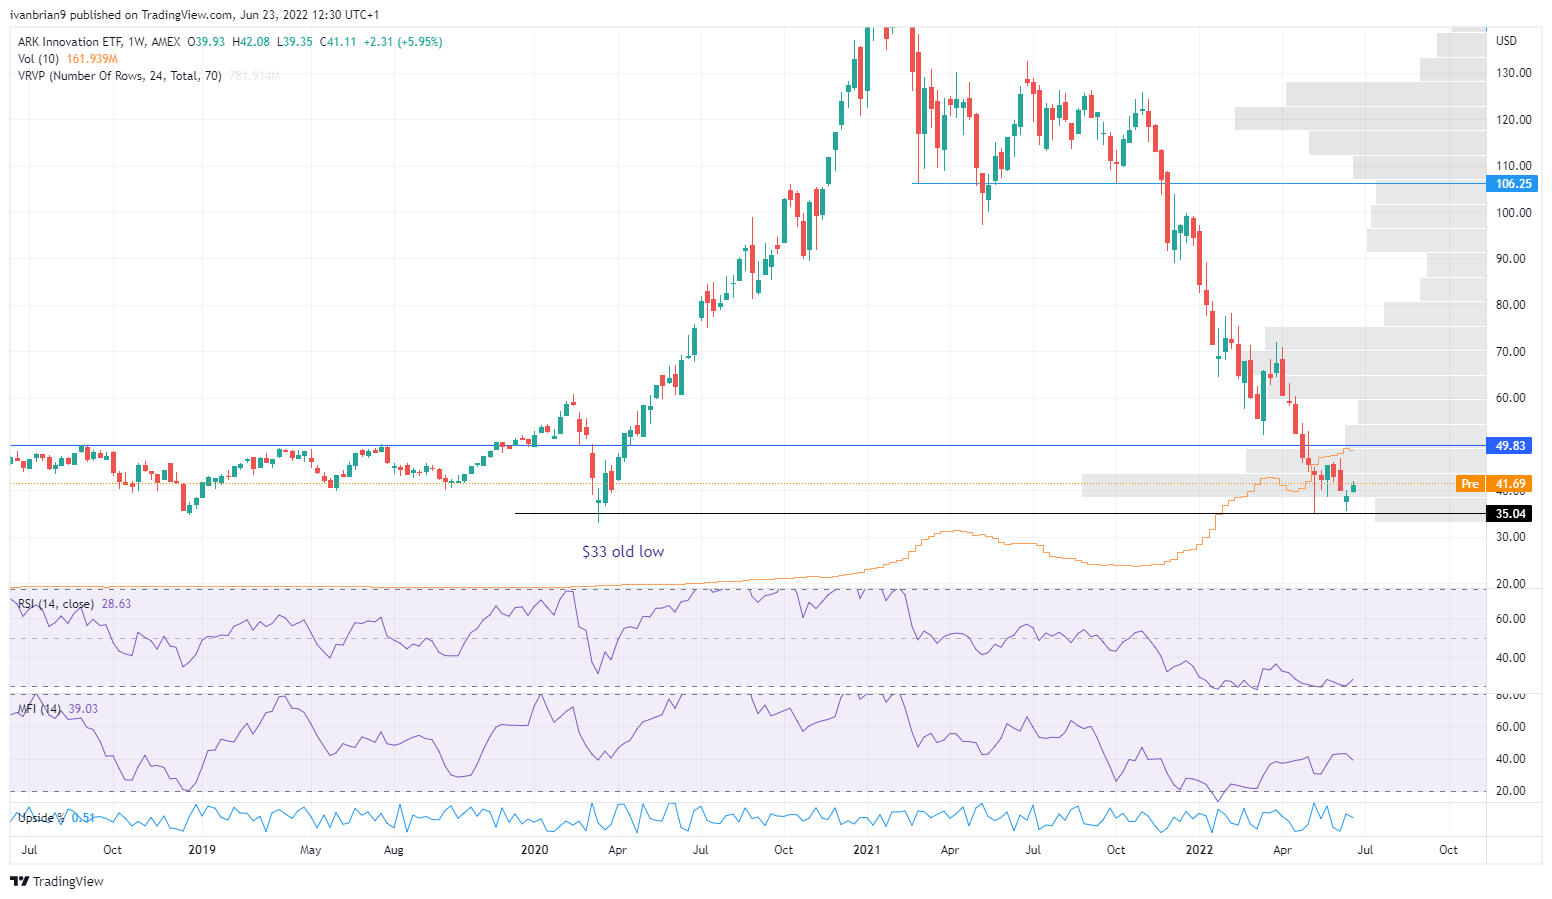This screenshot has width=1552, height=899.
Task: Click the 130.00 price axis label
Action: [1513, 73]
